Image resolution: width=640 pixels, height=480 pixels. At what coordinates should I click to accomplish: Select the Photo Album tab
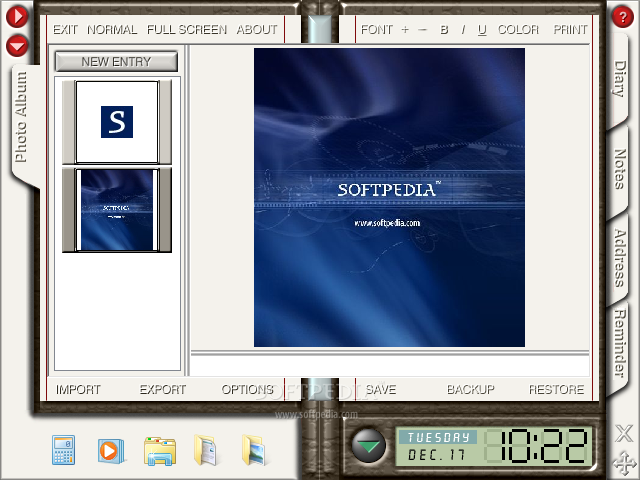21,118
